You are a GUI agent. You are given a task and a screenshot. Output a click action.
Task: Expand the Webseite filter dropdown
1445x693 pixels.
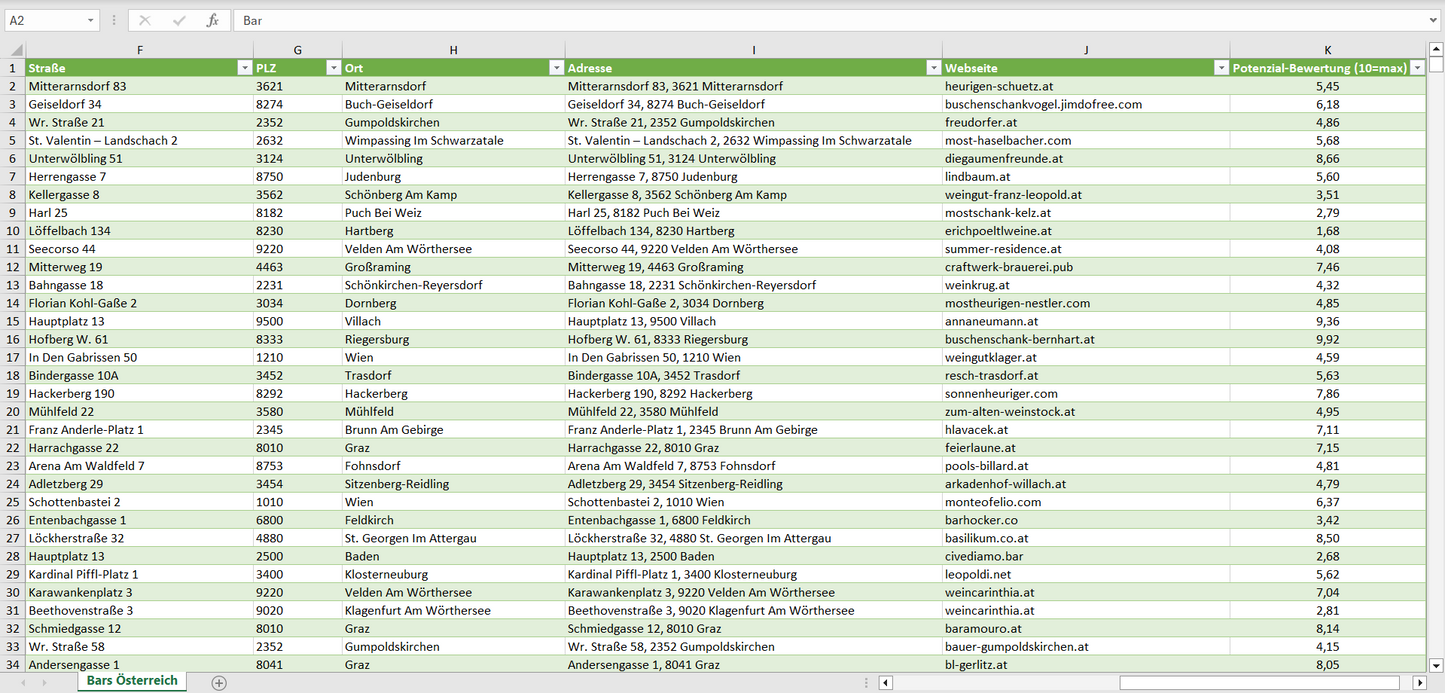point(1220,68)
